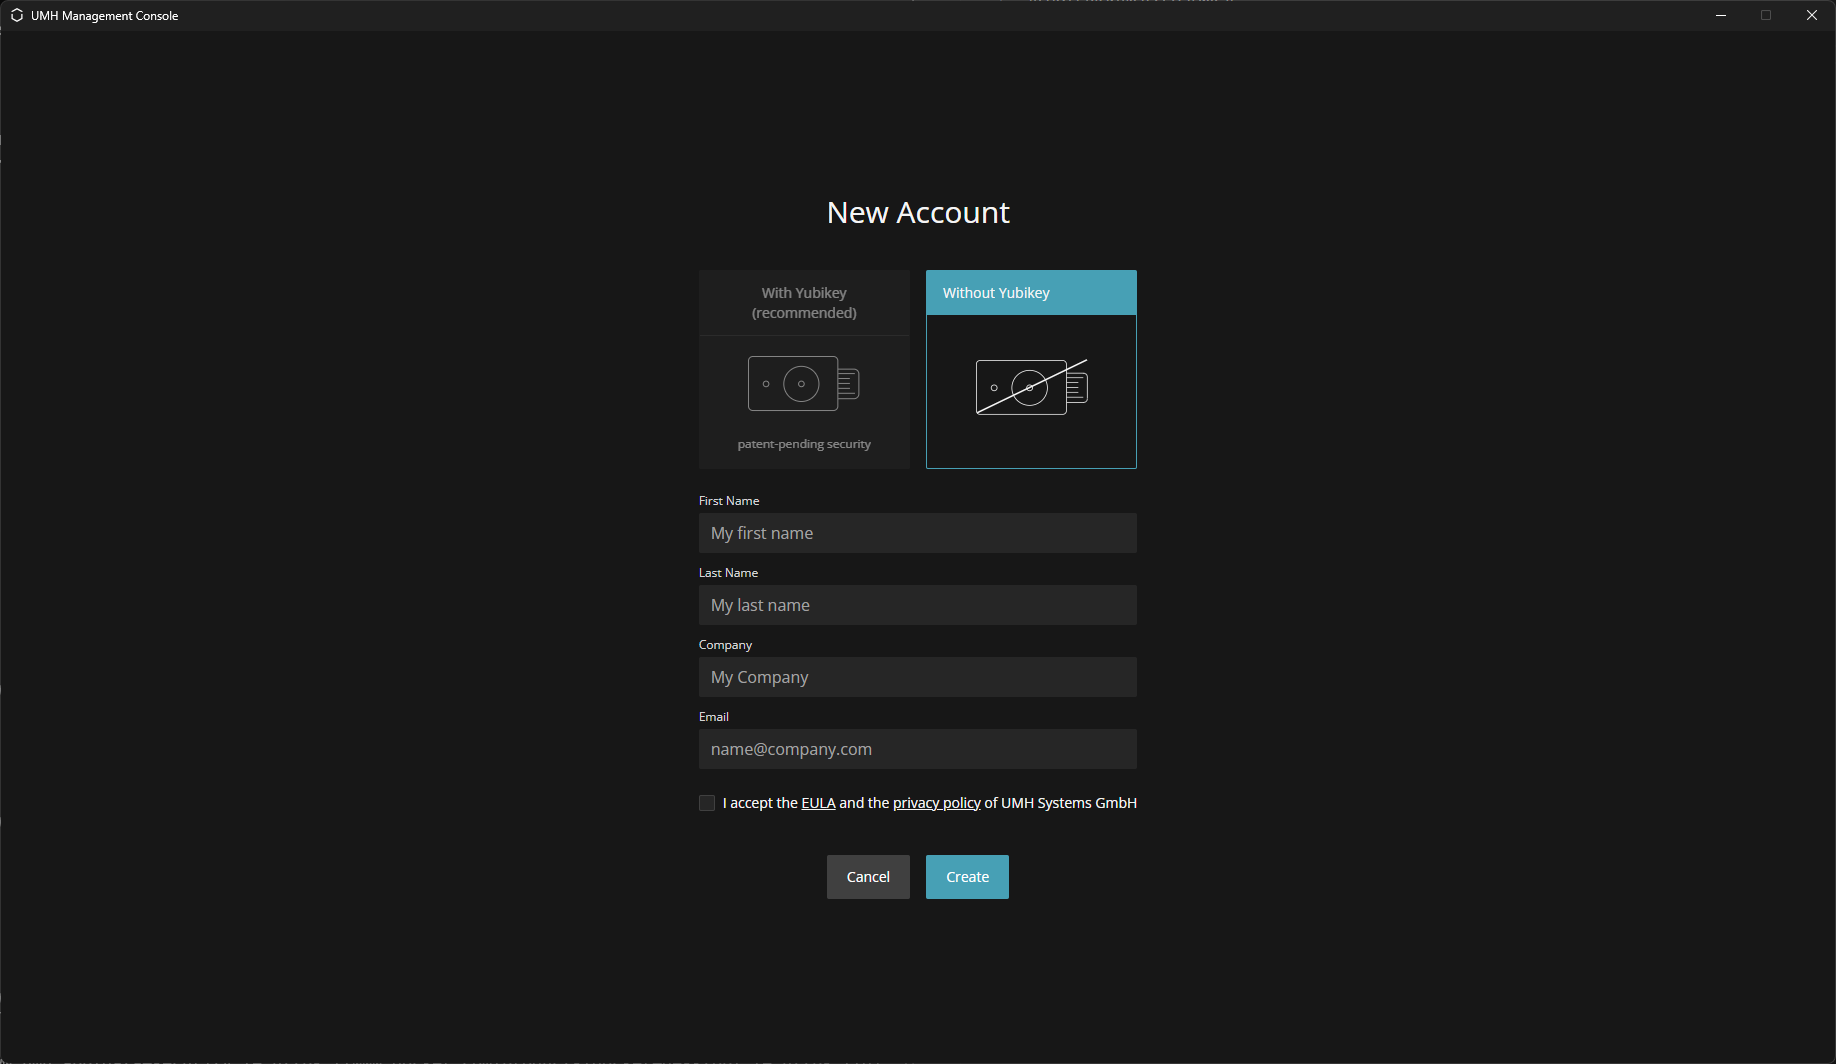Focus the Company text field
Screen dimensions: 1836x1064
point(917,677)
